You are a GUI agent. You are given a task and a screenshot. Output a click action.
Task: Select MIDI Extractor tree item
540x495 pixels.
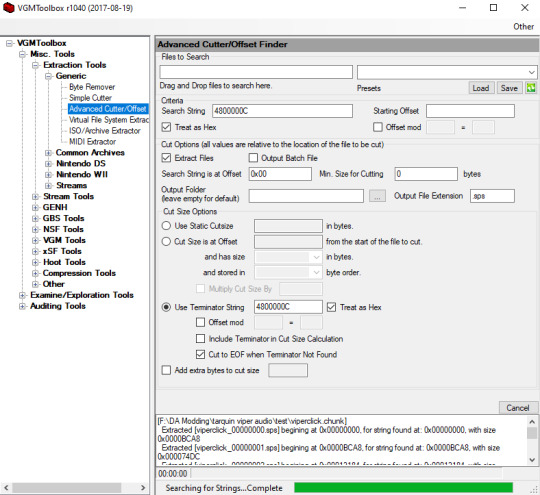(x=92, y=142)
